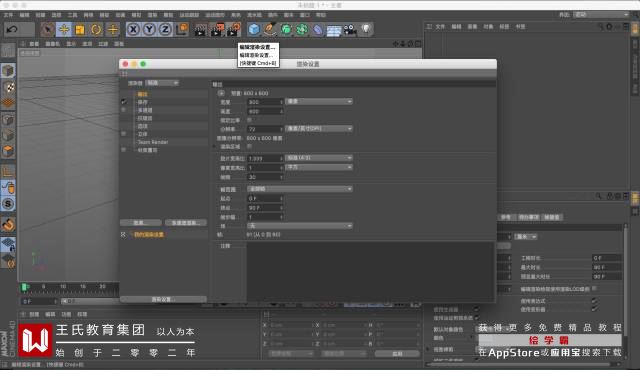This screenshot has width=640, height=370.
Task: Open the 帧范围 frame range dropdown
Action: click(300, 189)
